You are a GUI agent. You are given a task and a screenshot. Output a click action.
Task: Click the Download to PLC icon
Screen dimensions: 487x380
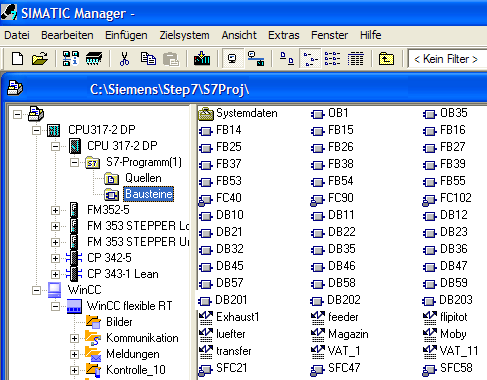tap(202, 59)
